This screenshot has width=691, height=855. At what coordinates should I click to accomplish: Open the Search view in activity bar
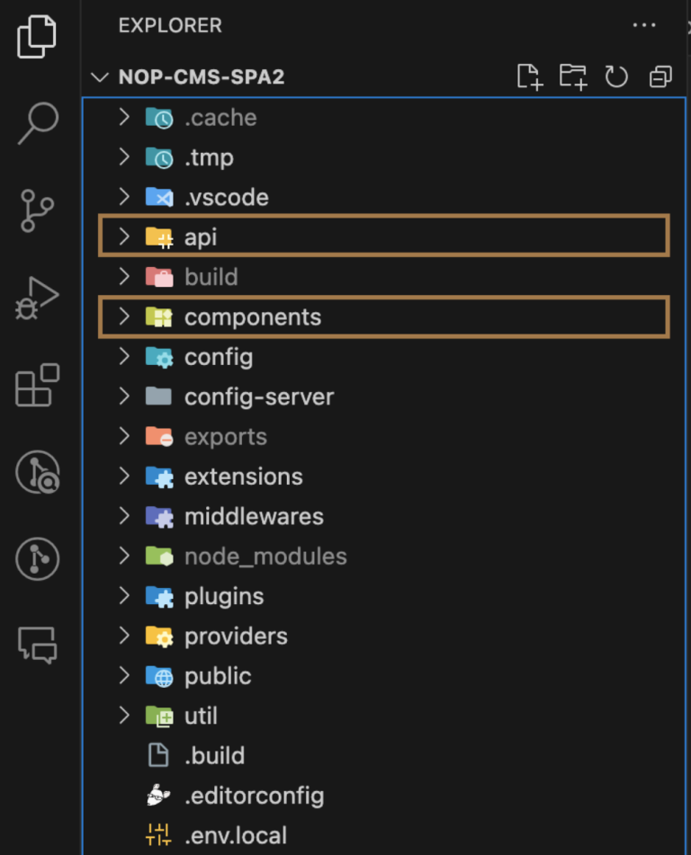[x=38, y=123]
